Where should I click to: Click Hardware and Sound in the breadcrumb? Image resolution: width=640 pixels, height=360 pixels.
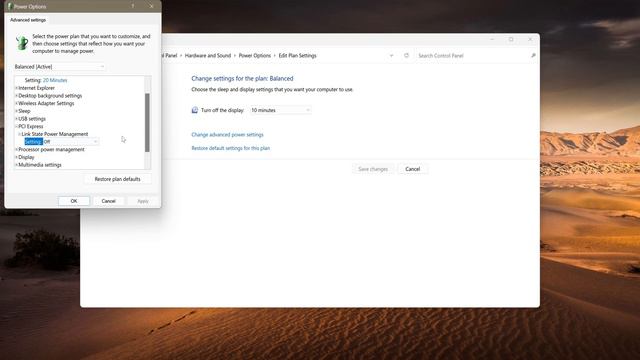pyautogui.click(x=208, y=56)
